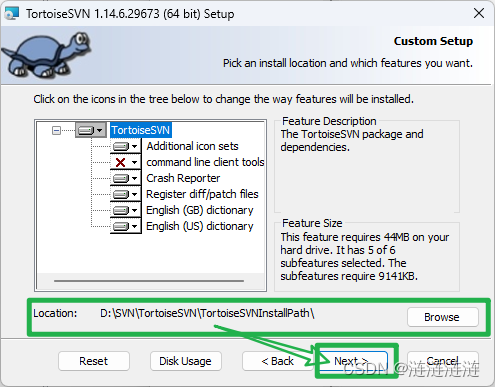Open English (US) dictionary install dropdown
The width and height of the screenshot is (495, 387).
(126, 226)
